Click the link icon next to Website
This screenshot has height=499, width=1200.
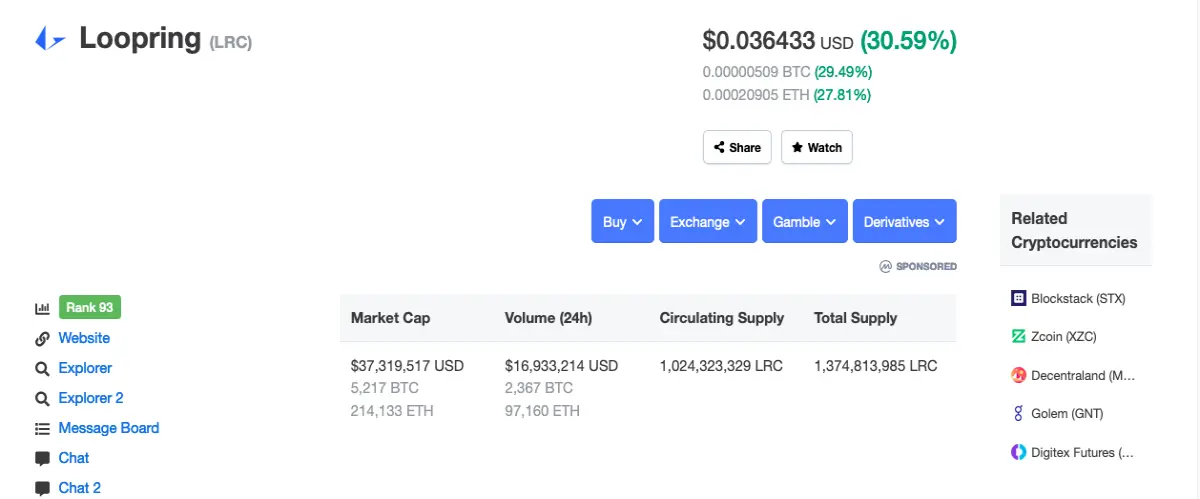(x=42, y=338)
